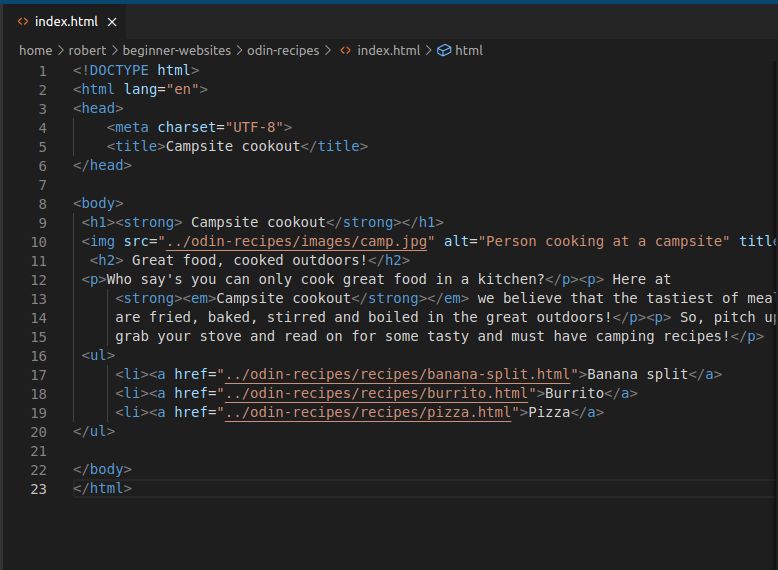
Task: Close the index.html editor tab
Action: pos(112,22)
